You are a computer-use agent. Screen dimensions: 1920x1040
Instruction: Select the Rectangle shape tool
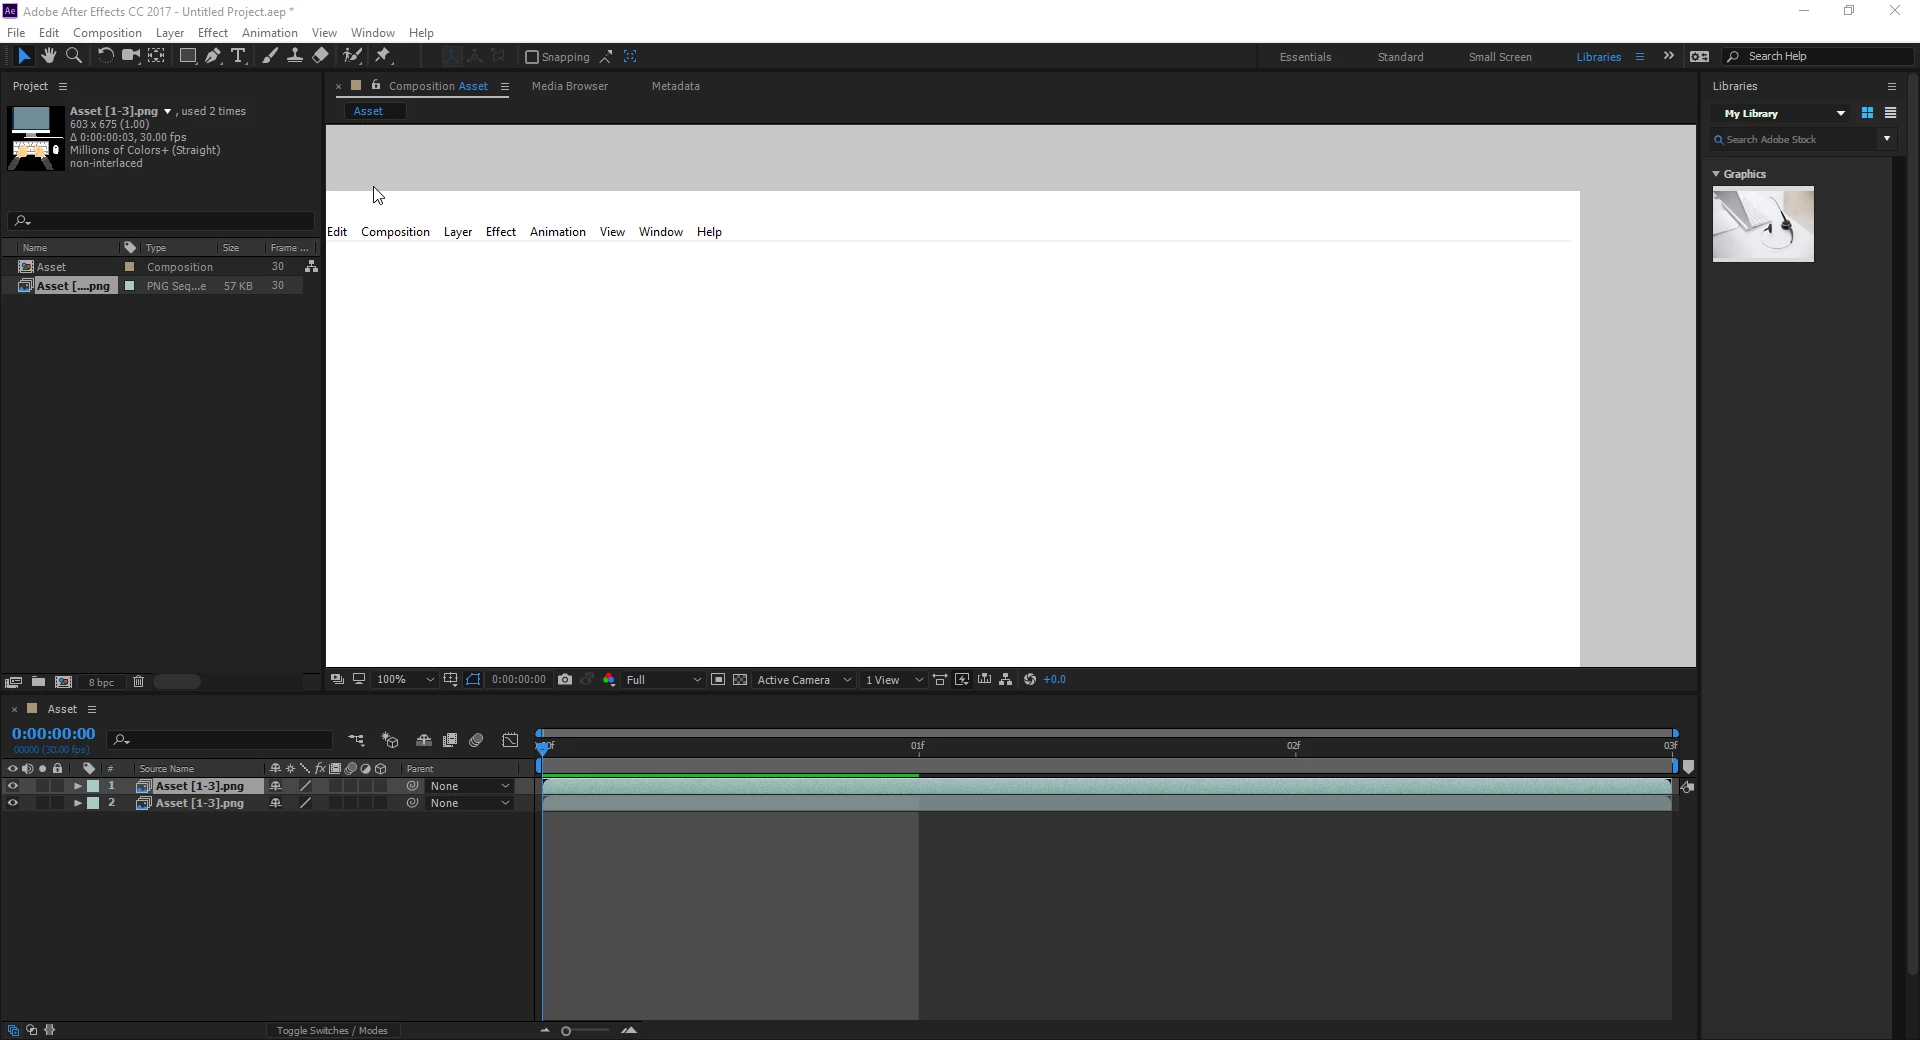(x=187, y=56)
